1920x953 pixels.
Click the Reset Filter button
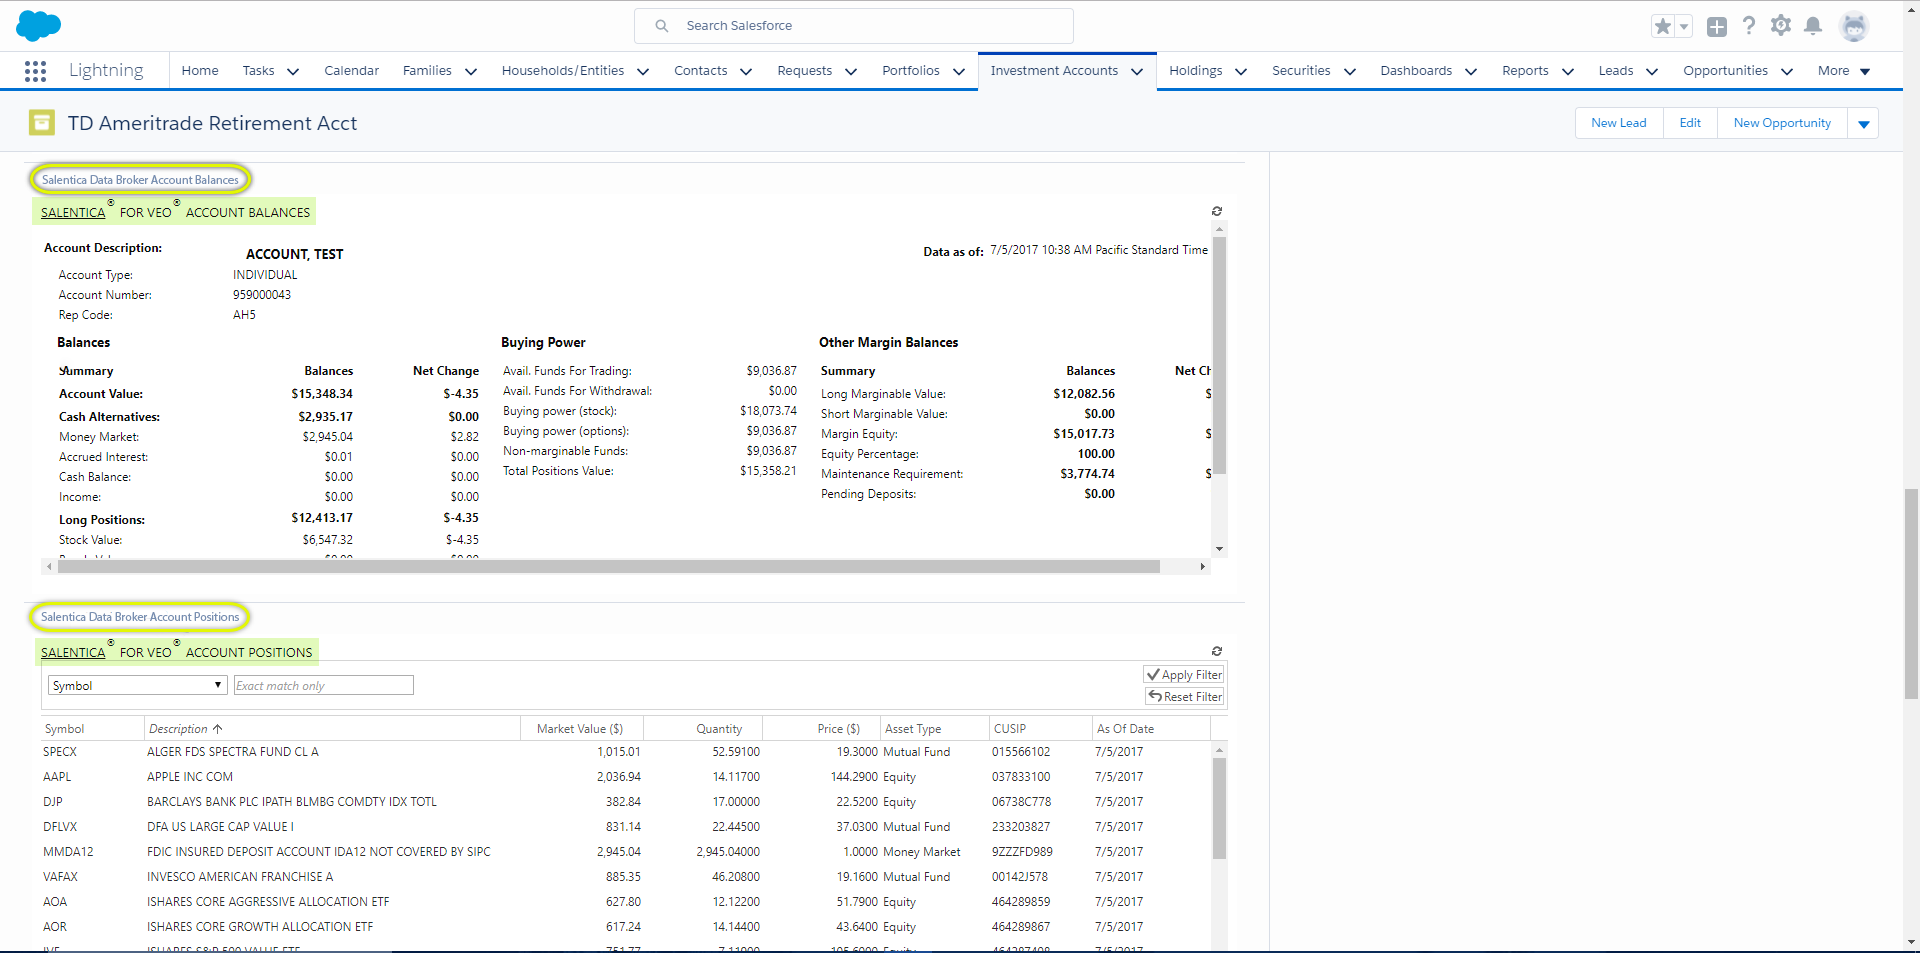pos(1185,697)
